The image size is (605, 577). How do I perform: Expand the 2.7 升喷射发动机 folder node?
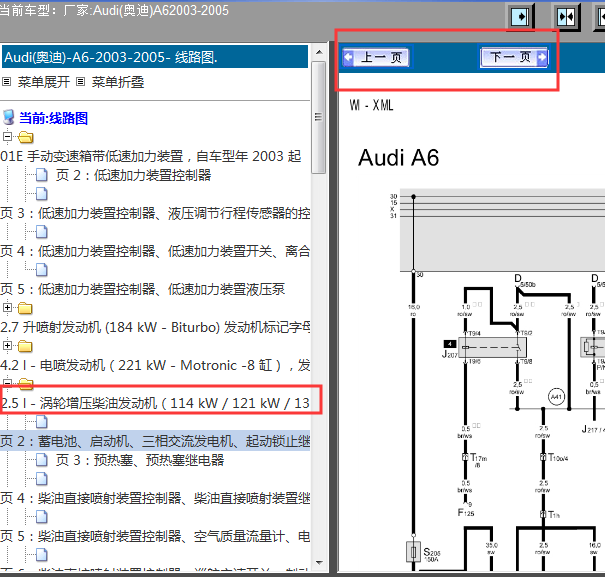coord(7,308)
